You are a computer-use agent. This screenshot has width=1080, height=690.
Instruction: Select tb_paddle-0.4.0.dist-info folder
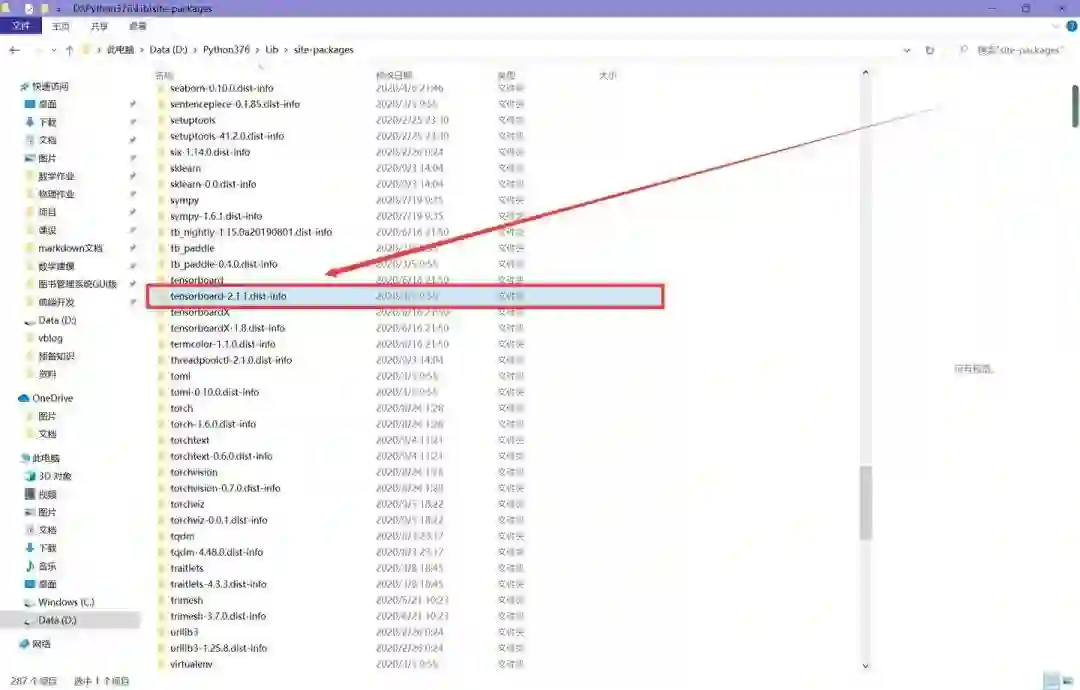[x=224, y=264]
